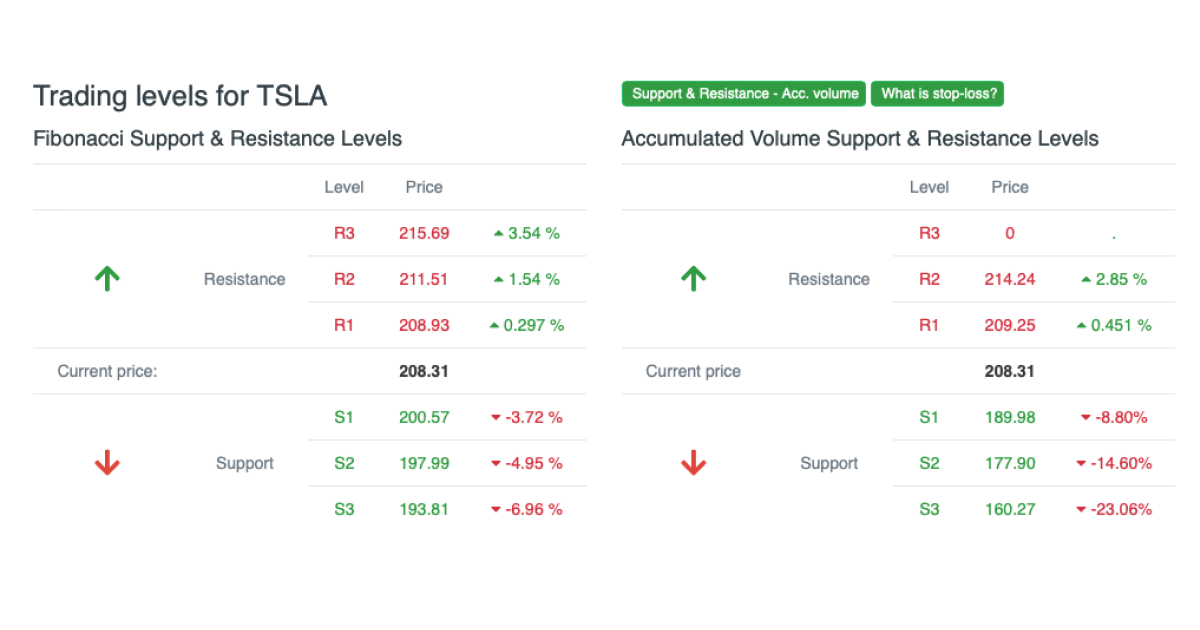Click Accumulated Volume S3 price 160.27
Screen dimensions: 1200x630
[x=1010, y=509]
